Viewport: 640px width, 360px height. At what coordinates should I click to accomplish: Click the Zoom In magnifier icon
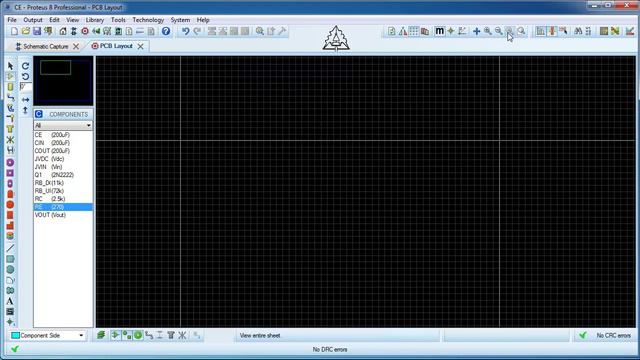click(488, 31)
